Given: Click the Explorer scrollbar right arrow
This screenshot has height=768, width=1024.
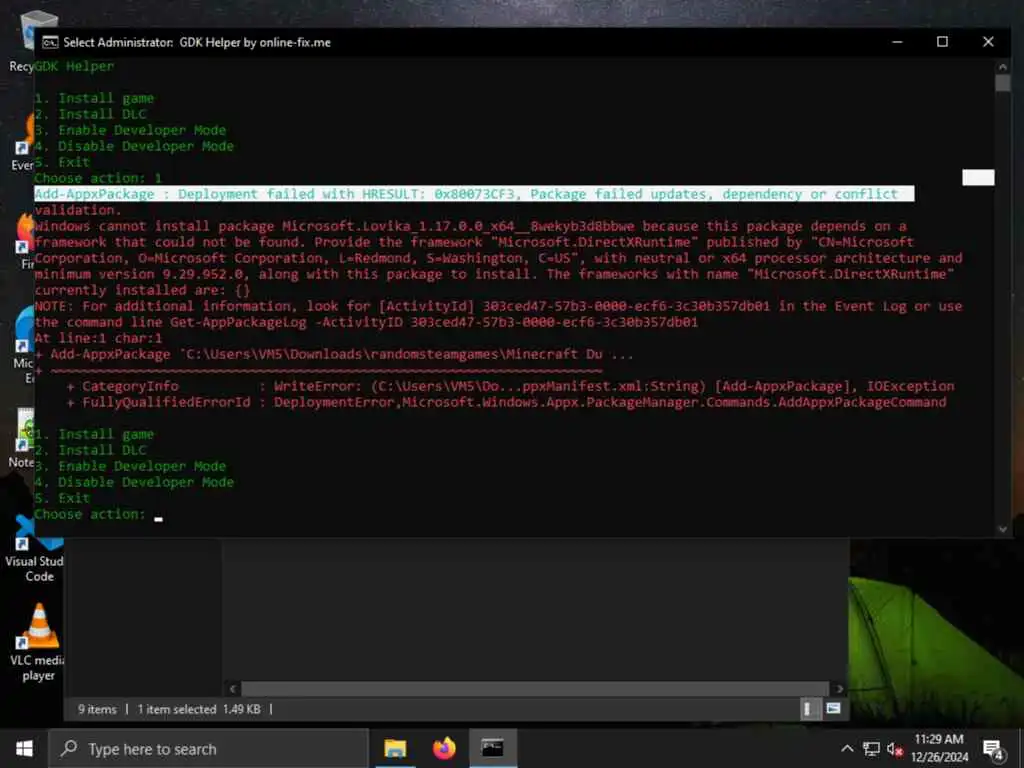Looking at the screenshot, I should pos(840,688).
